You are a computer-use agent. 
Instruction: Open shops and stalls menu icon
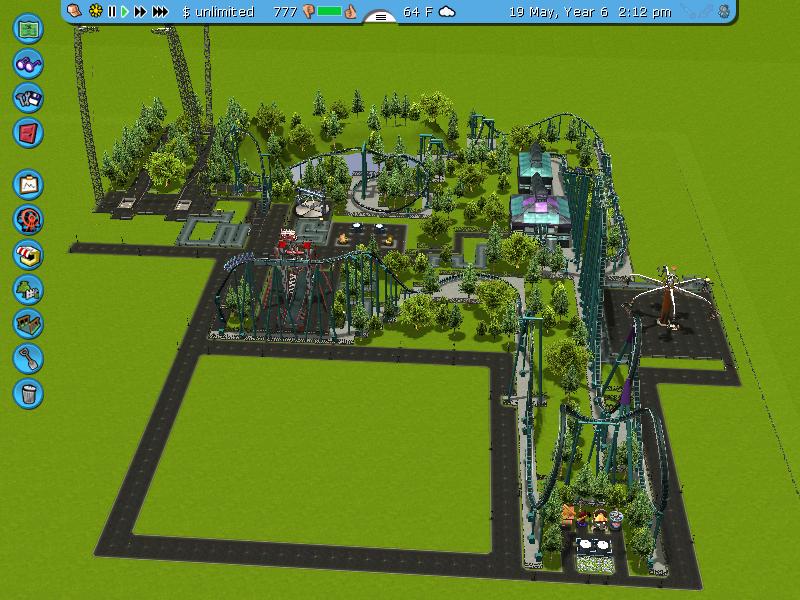(28, 254)
